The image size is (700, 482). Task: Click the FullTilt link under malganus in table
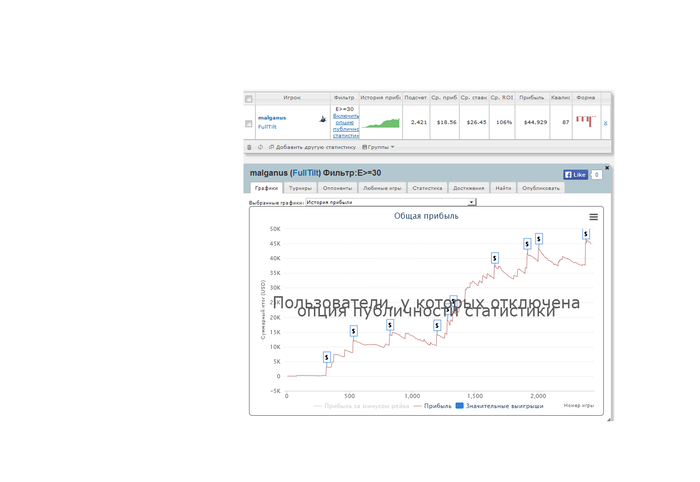point(267,127)
